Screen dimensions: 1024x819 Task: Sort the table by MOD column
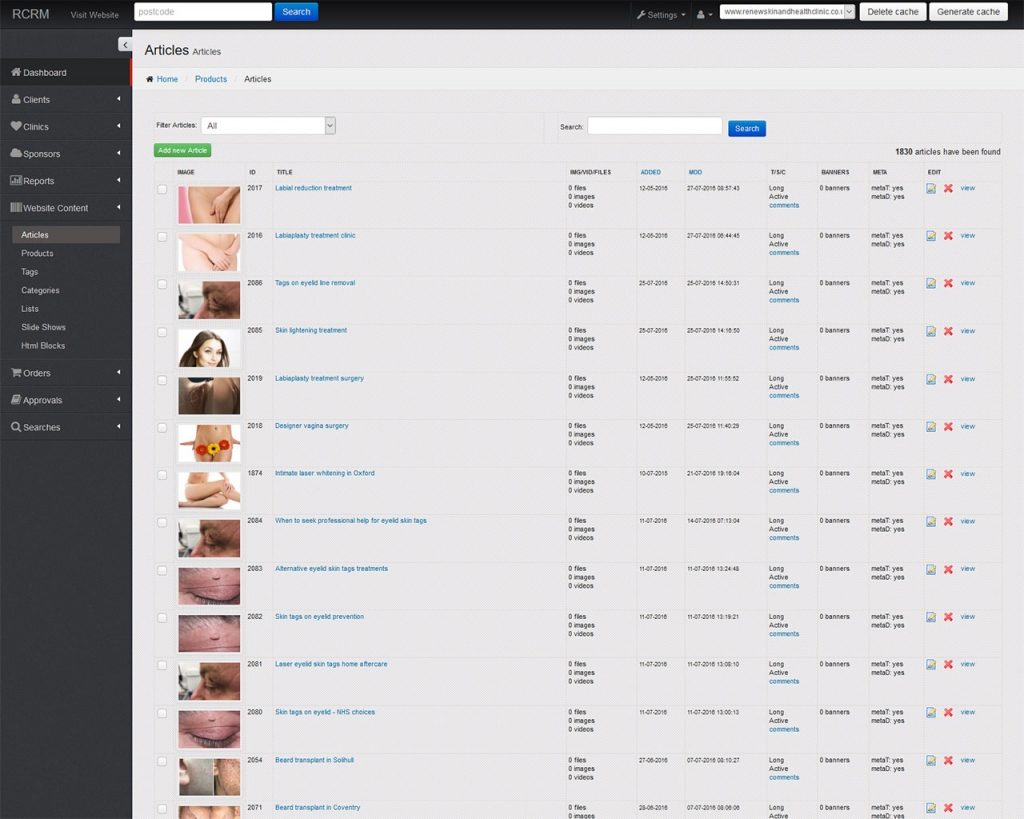click(x=695, y=172)
